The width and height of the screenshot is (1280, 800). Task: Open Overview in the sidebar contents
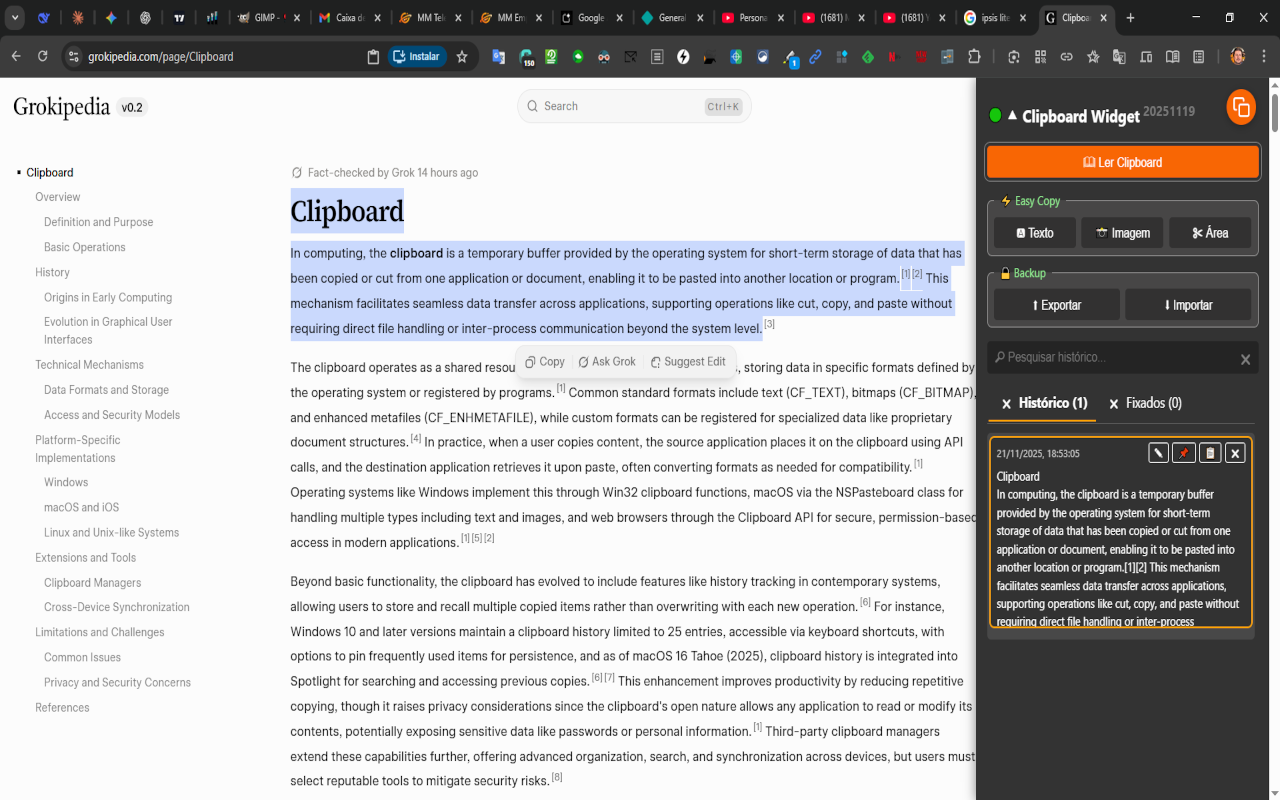pos(58,197)
